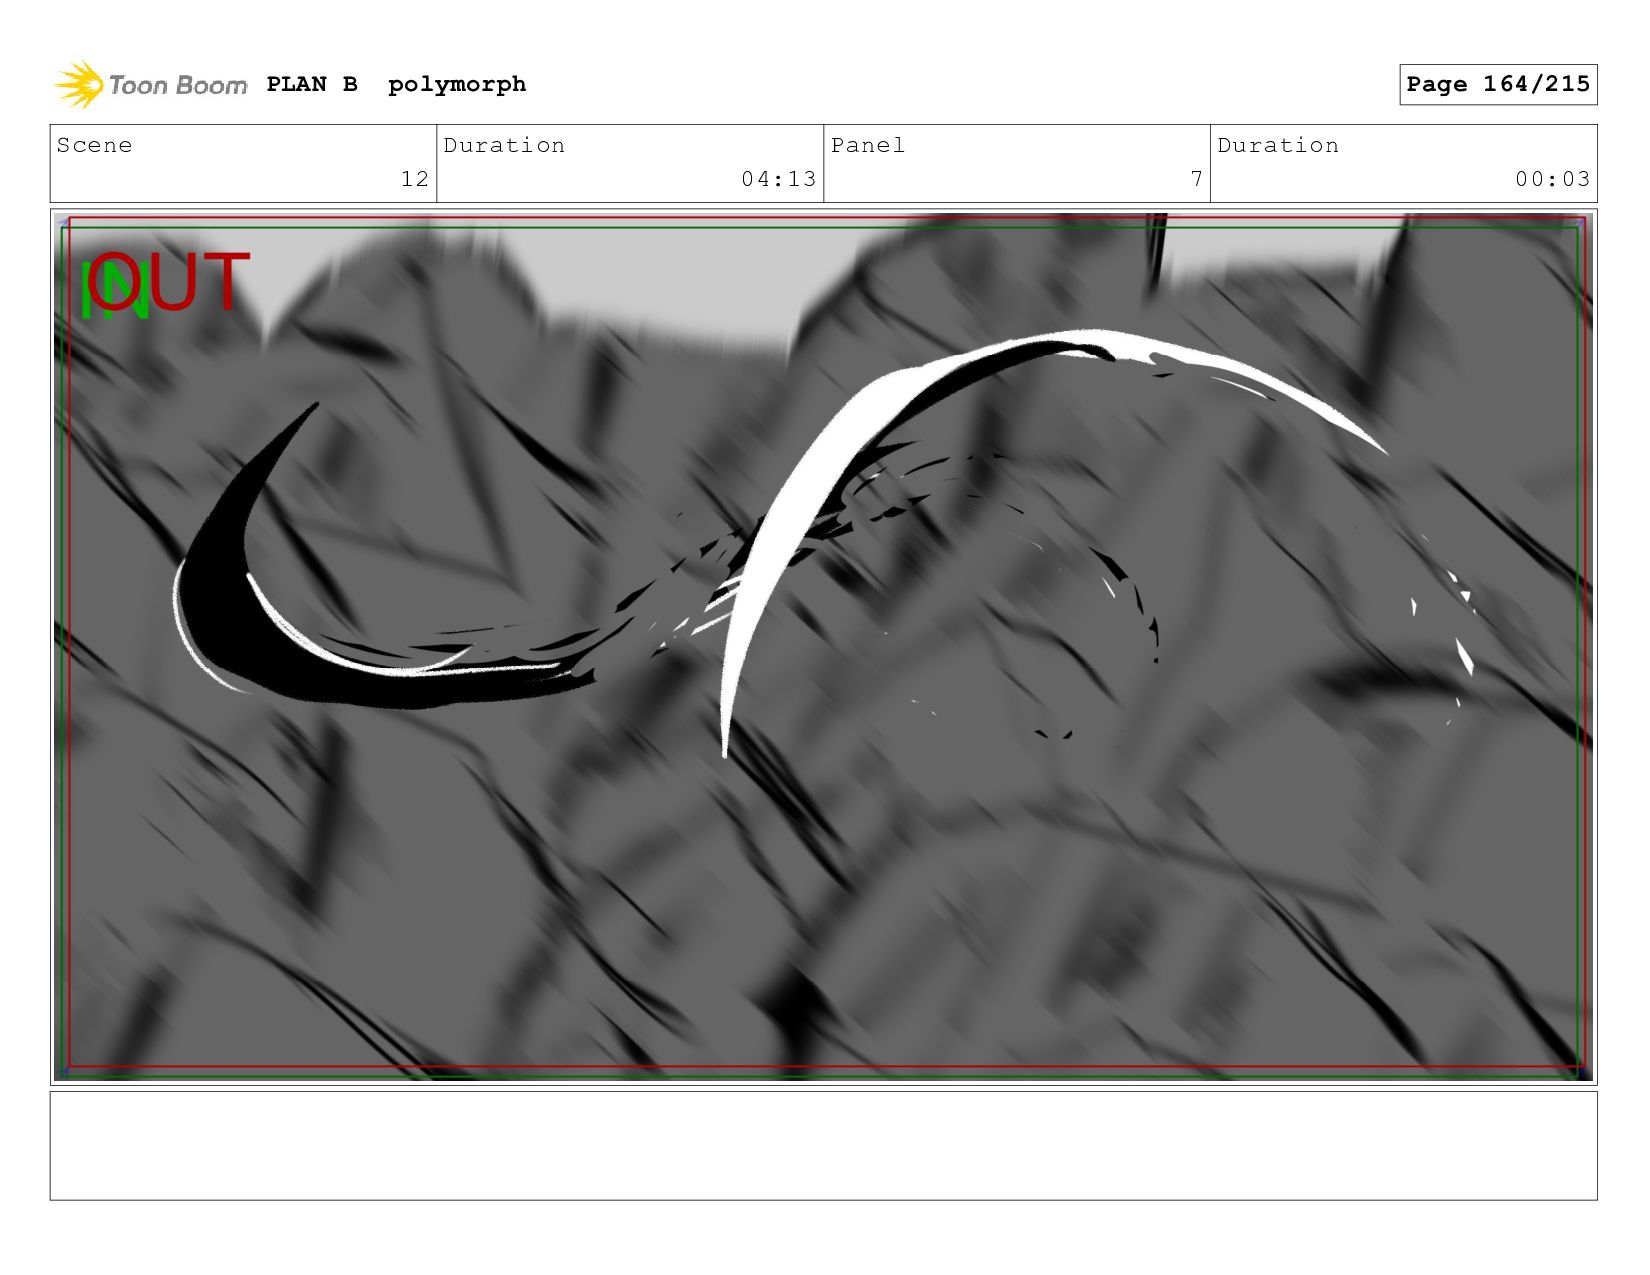The image size is (1650, 1275).
Task: Click the 'Scene' header label
Action: pos(94,145)
